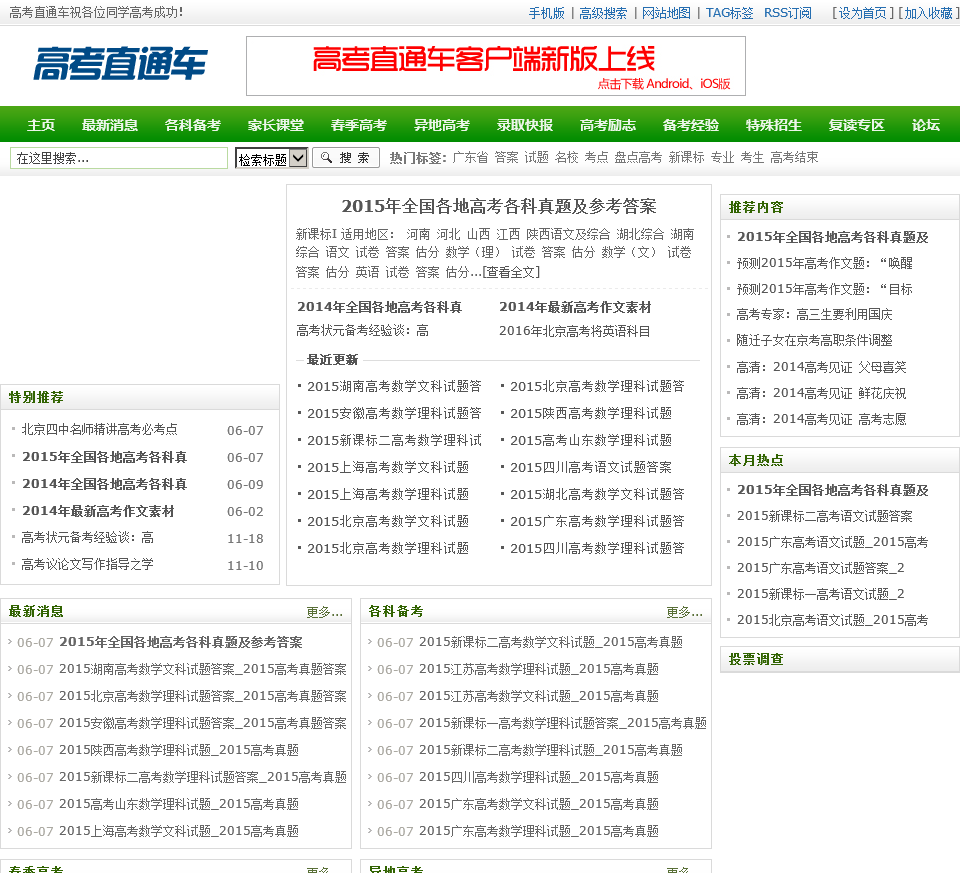Screen dimensions: 960x873
Task: Open 2015上海高考数学文科试题 in 最近更新
Action: tap(388, 467)
